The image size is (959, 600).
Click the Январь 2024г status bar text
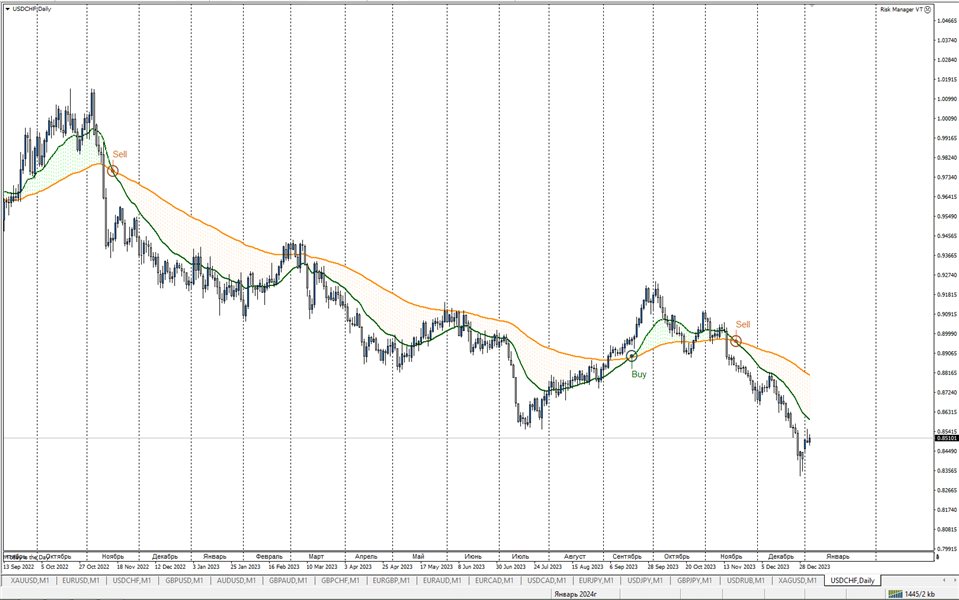pyautogui.click(x=576, y=594)
